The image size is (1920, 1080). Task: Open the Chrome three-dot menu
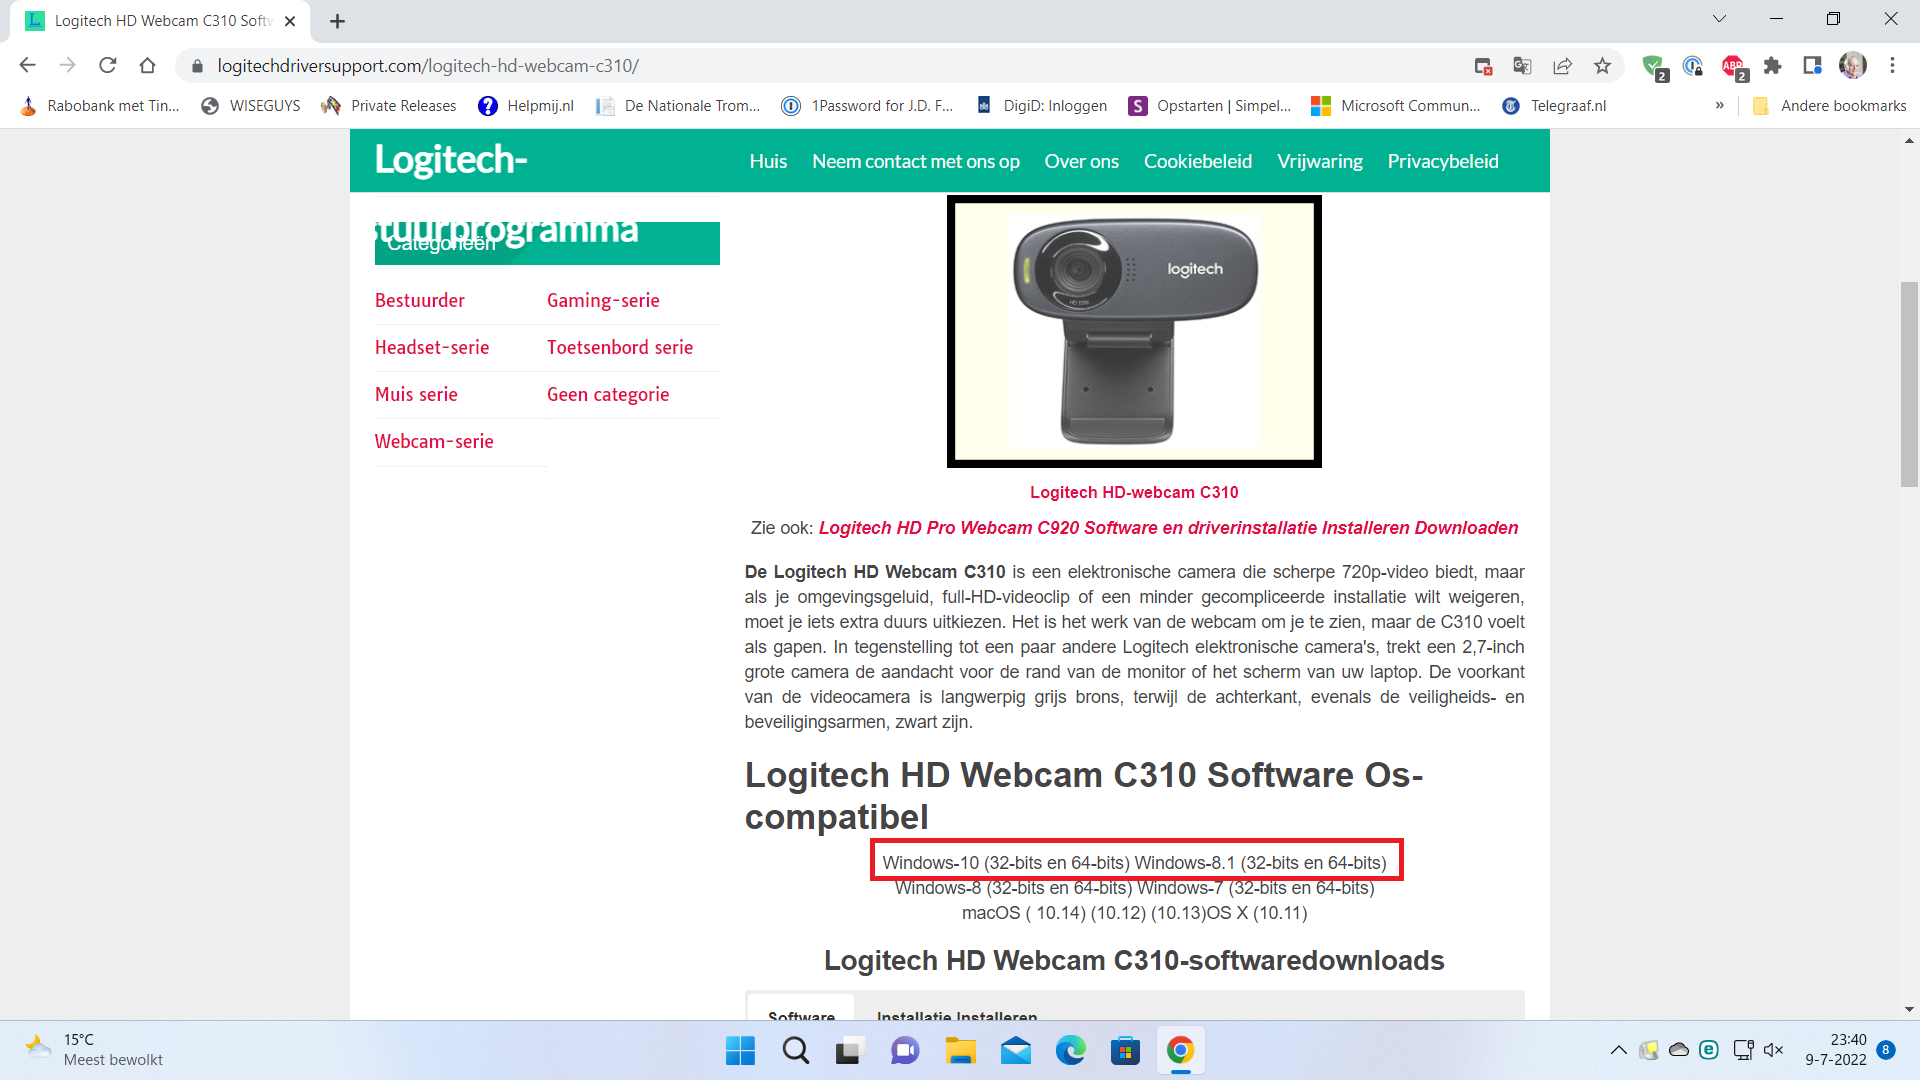click(1892, 66)
